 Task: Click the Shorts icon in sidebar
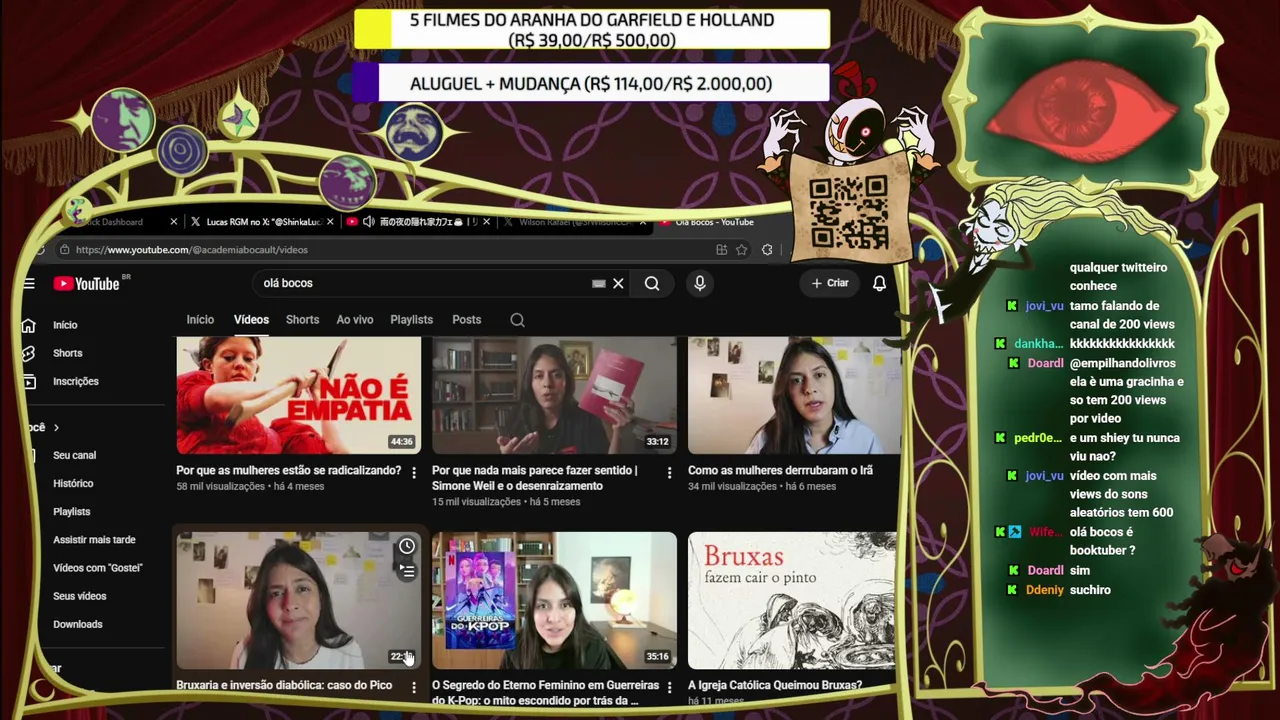[x=29, y=353]
